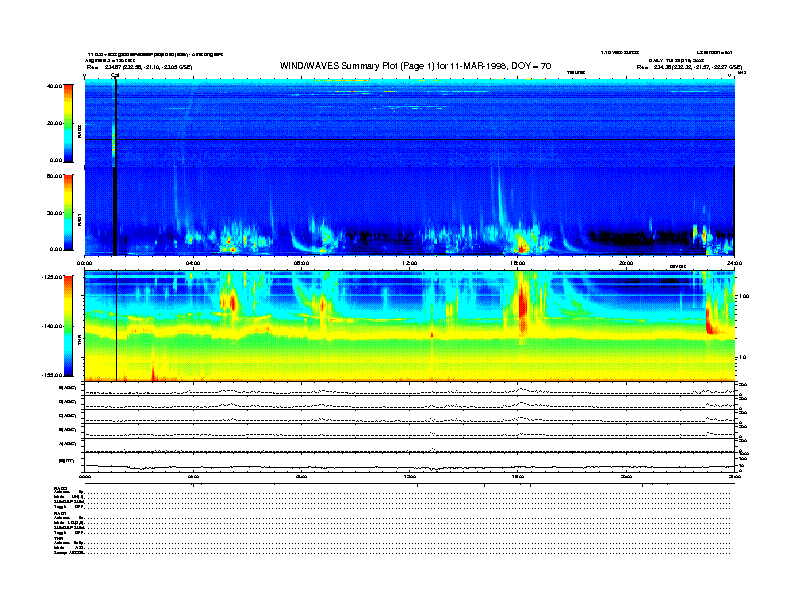
Task: Click the RAD2 color scale bar
Action: (68, 123)
